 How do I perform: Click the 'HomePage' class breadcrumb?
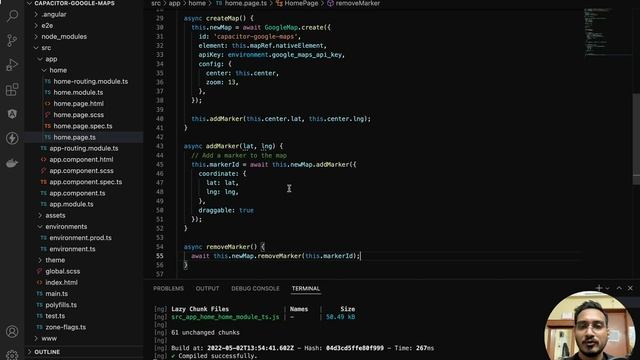coord(301,3)
